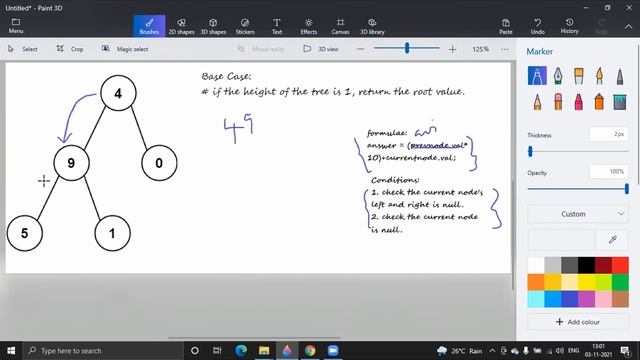The height and width of the screenshot is (360, 640).
Task: Select the Oil brush
Action: pos(578,76)
